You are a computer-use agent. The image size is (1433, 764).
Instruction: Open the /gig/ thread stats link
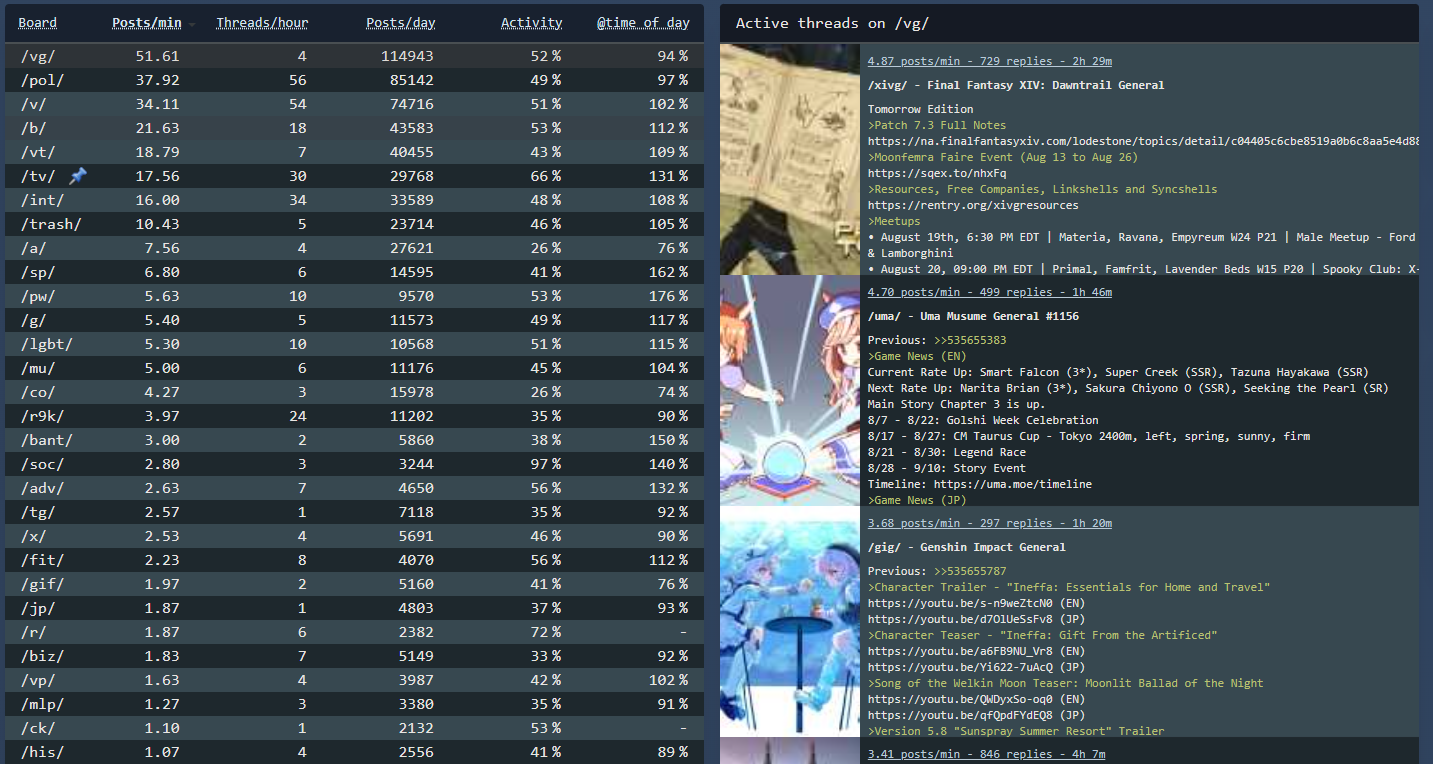(x=990, y=523)
